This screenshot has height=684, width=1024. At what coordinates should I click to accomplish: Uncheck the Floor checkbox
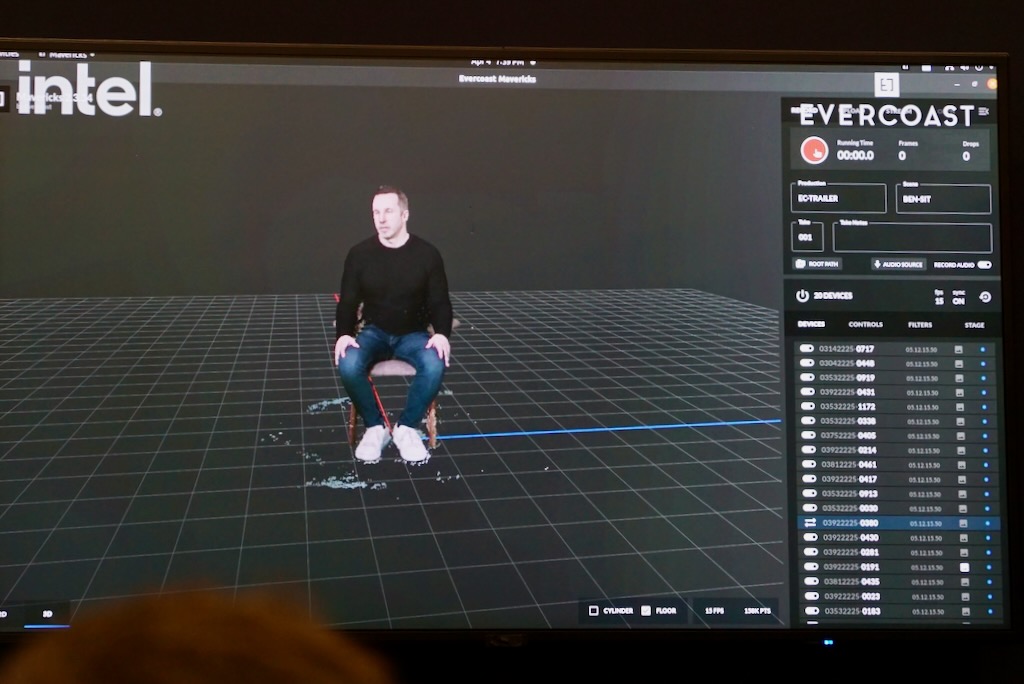646,610
